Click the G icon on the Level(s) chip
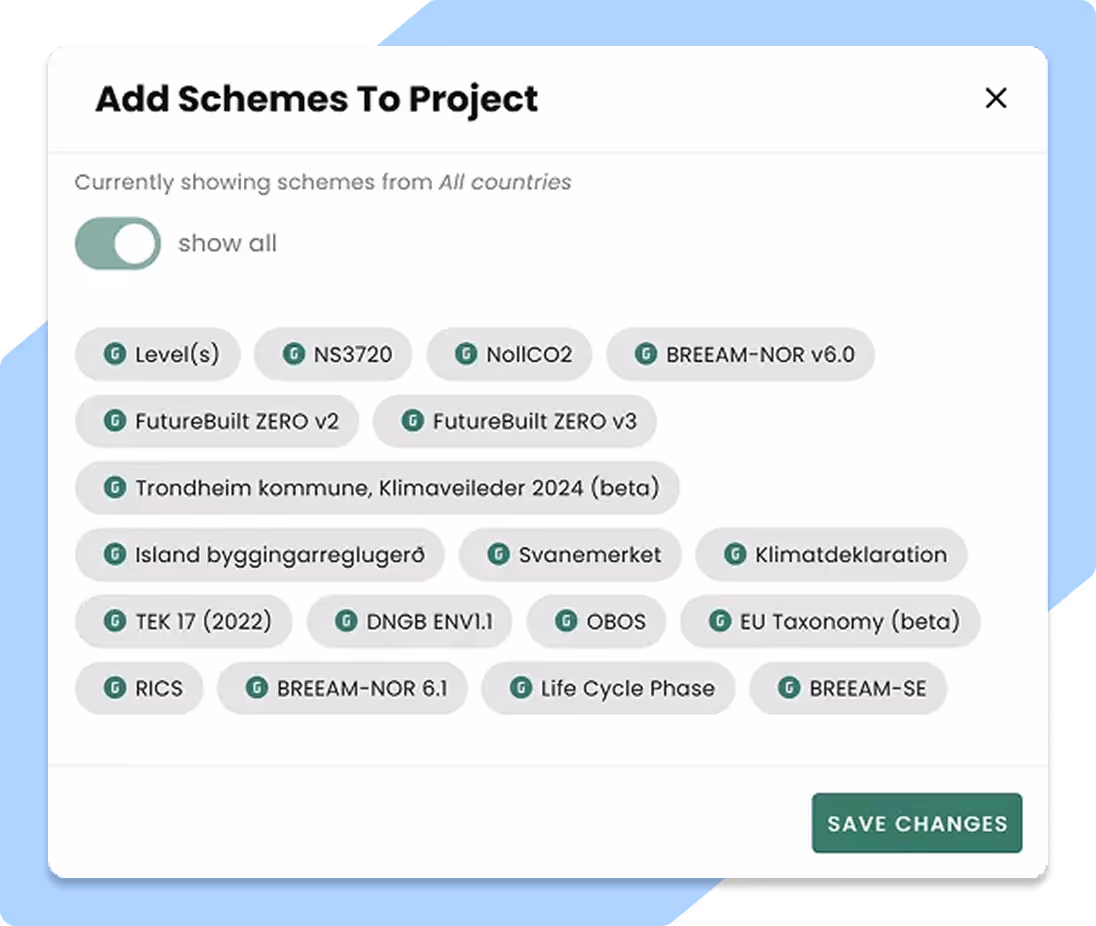Screen dimensions: 1096x926 [x=116, y=354]
